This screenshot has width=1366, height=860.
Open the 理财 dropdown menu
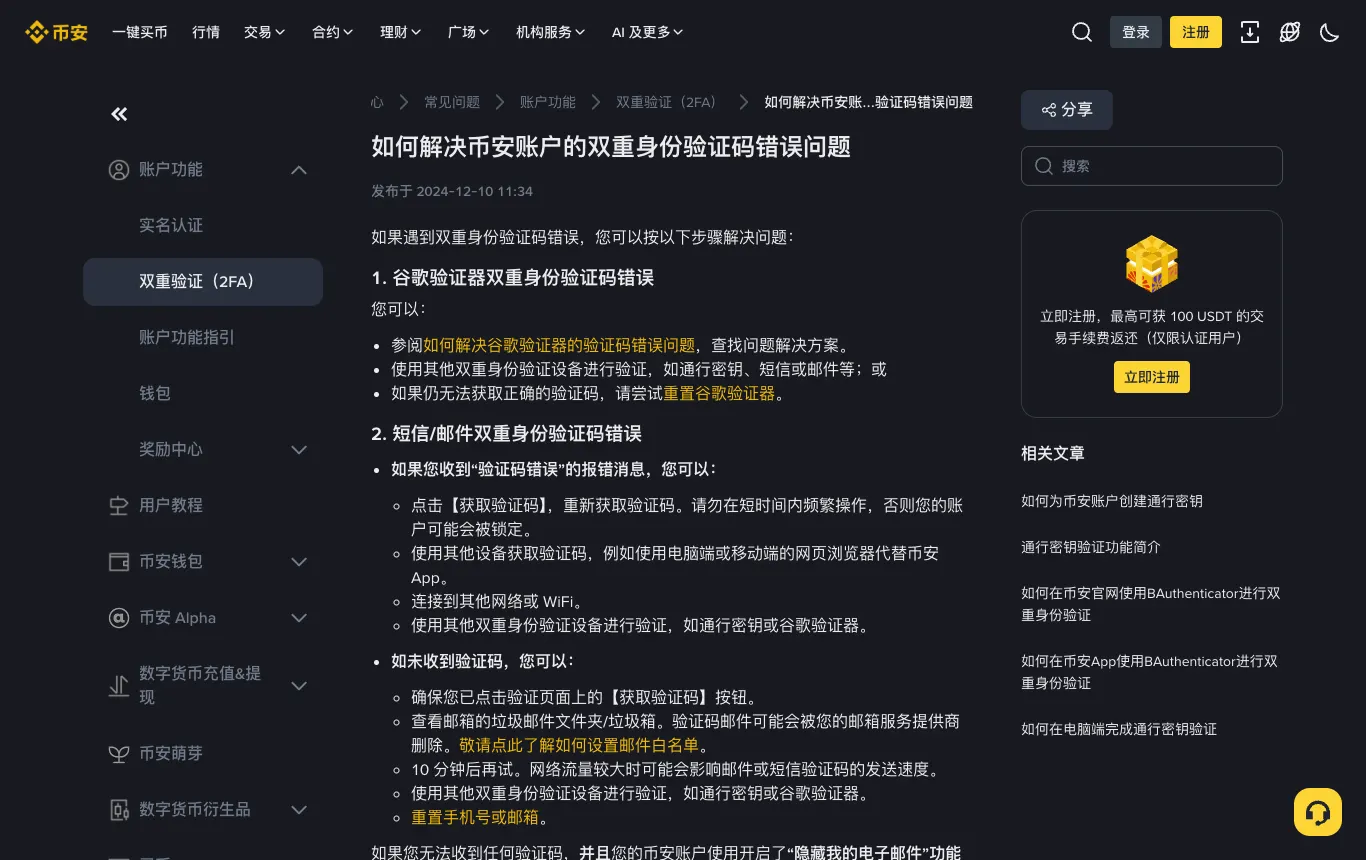click(x=401, y=32)
